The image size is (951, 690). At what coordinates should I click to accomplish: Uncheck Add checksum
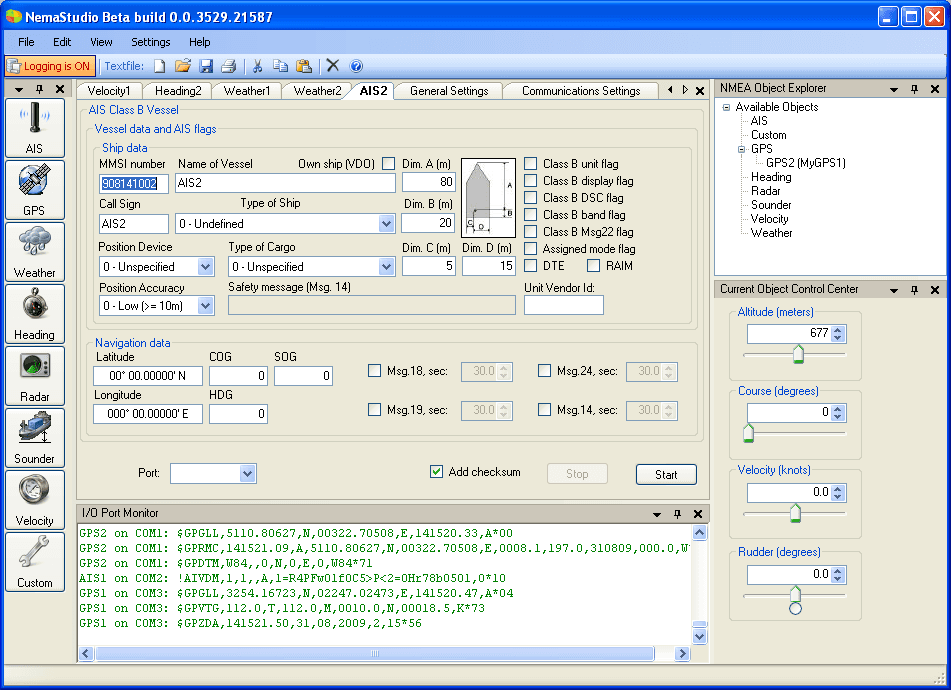(436, 472)
